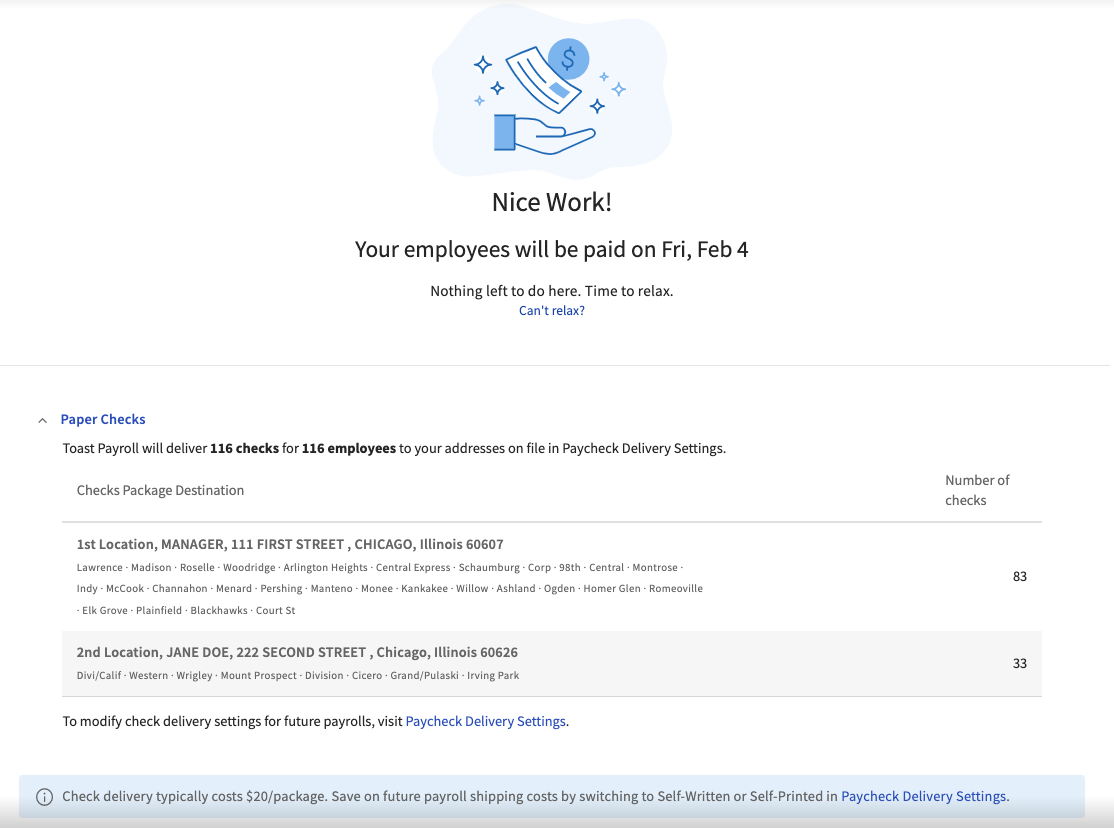Viewport: 1114px width, 828px height.
Task: Click the Nice Work! heading
Action: pos(551,201)
